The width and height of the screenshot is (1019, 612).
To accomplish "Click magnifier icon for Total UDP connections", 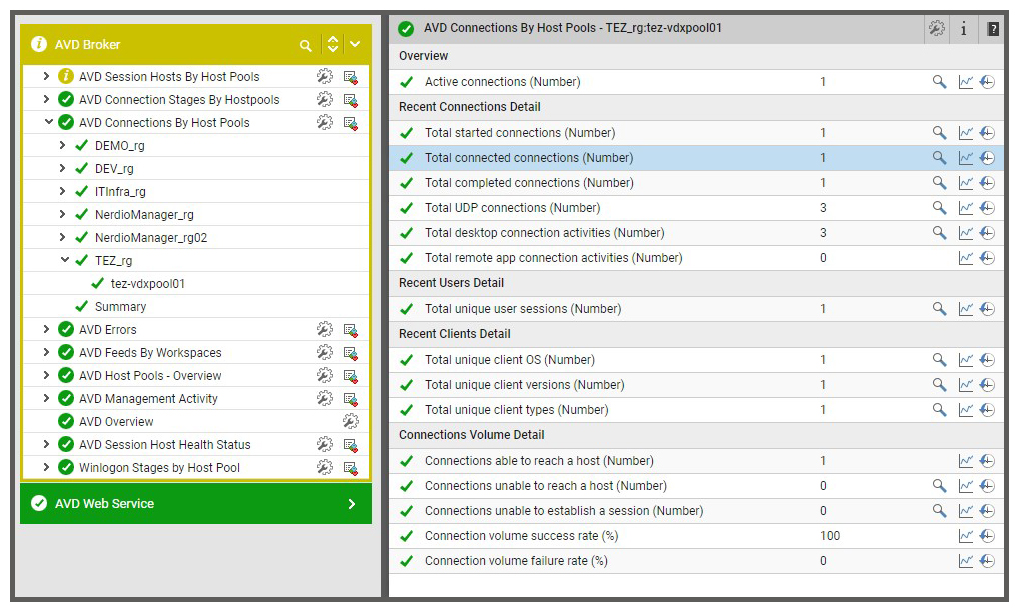I will [x=939, y=208].
